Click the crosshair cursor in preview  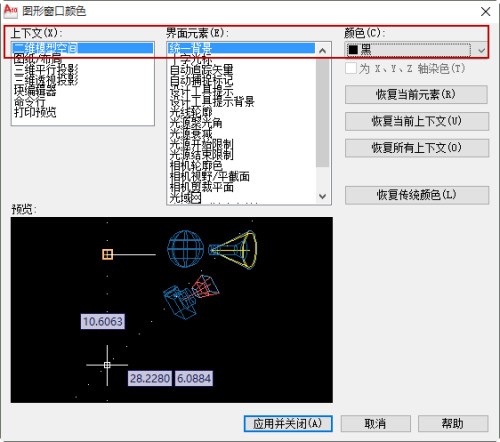(107, 365)
